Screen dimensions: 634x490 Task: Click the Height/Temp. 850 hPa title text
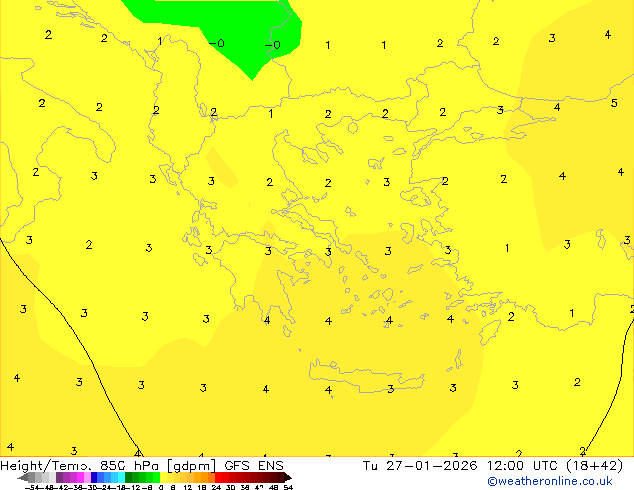[x=80, y=466]
